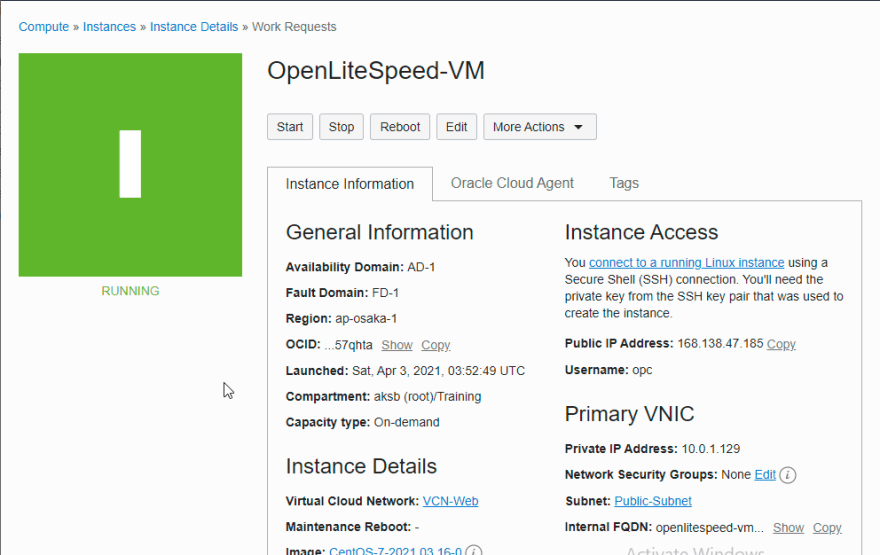Open the Tags tab
The image size is (880, 555).
click(x=624, y=183)
